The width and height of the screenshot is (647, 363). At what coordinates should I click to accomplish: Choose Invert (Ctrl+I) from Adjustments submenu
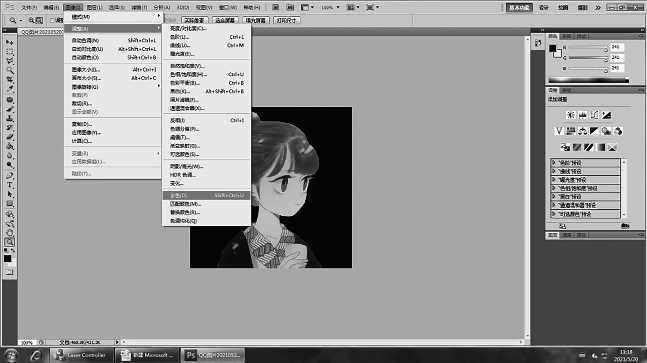[206, 120]
